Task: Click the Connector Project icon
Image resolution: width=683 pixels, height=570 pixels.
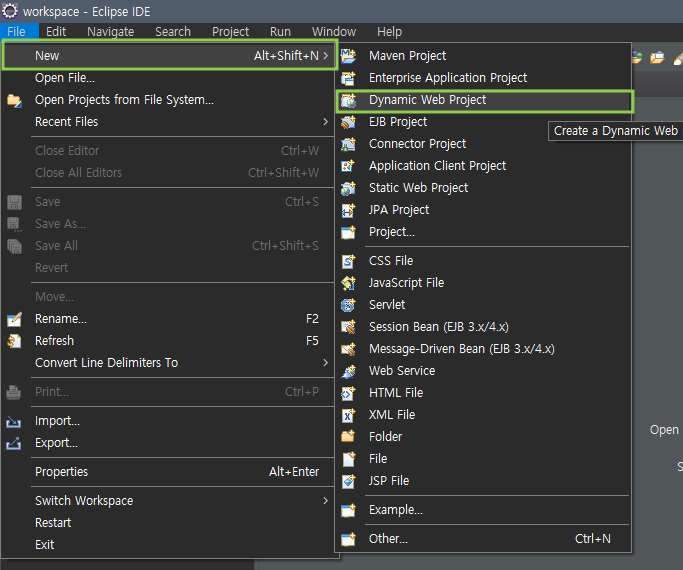Action: pyautogui.click(x=348, y=144)
